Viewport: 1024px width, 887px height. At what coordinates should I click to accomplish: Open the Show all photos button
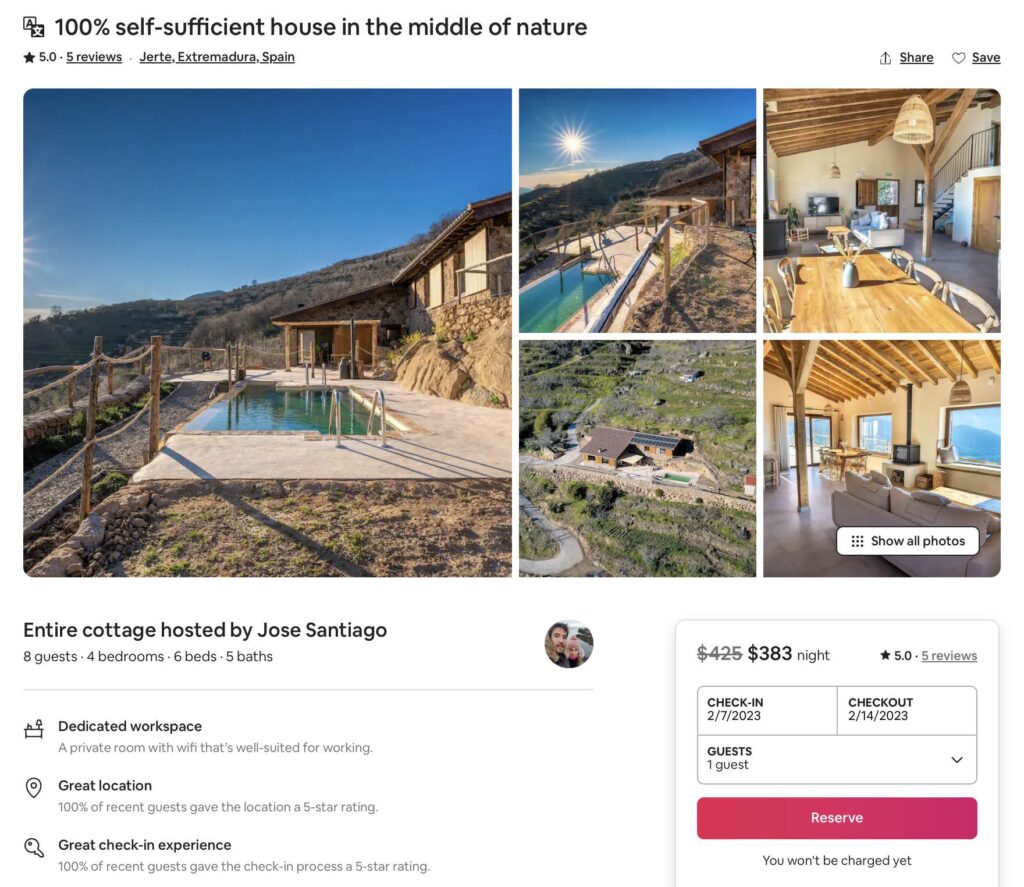(908, 540)
